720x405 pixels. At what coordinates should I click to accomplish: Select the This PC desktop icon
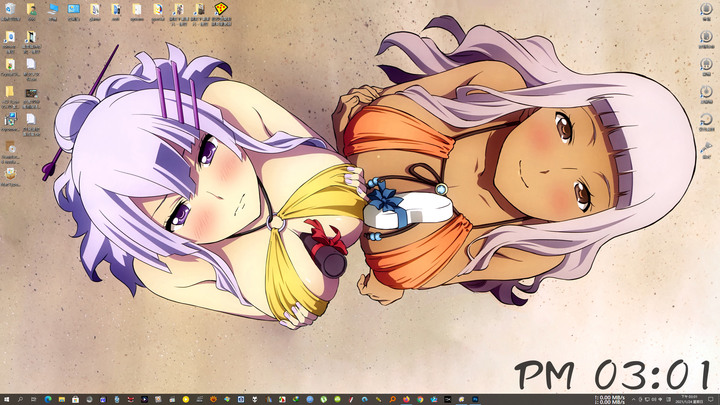(x=52, y=12)
